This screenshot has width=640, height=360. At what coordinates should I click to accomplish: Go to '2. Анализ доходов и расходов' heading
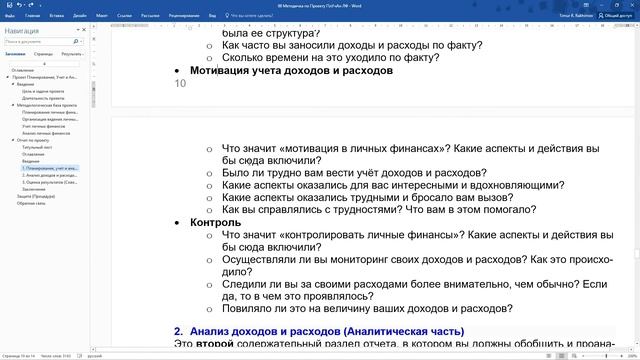coord(50,176)
